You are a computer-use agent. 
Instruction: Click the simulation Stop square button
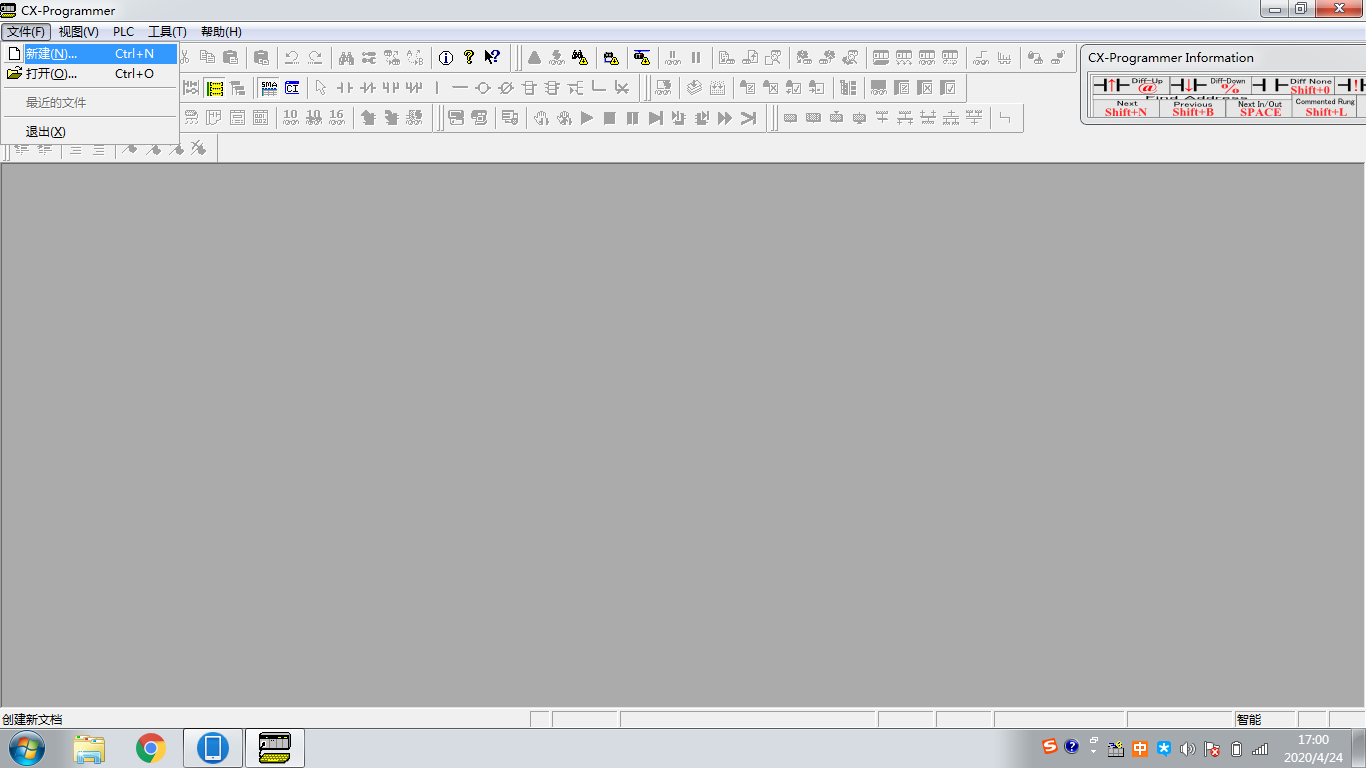(x=610, y=118)
